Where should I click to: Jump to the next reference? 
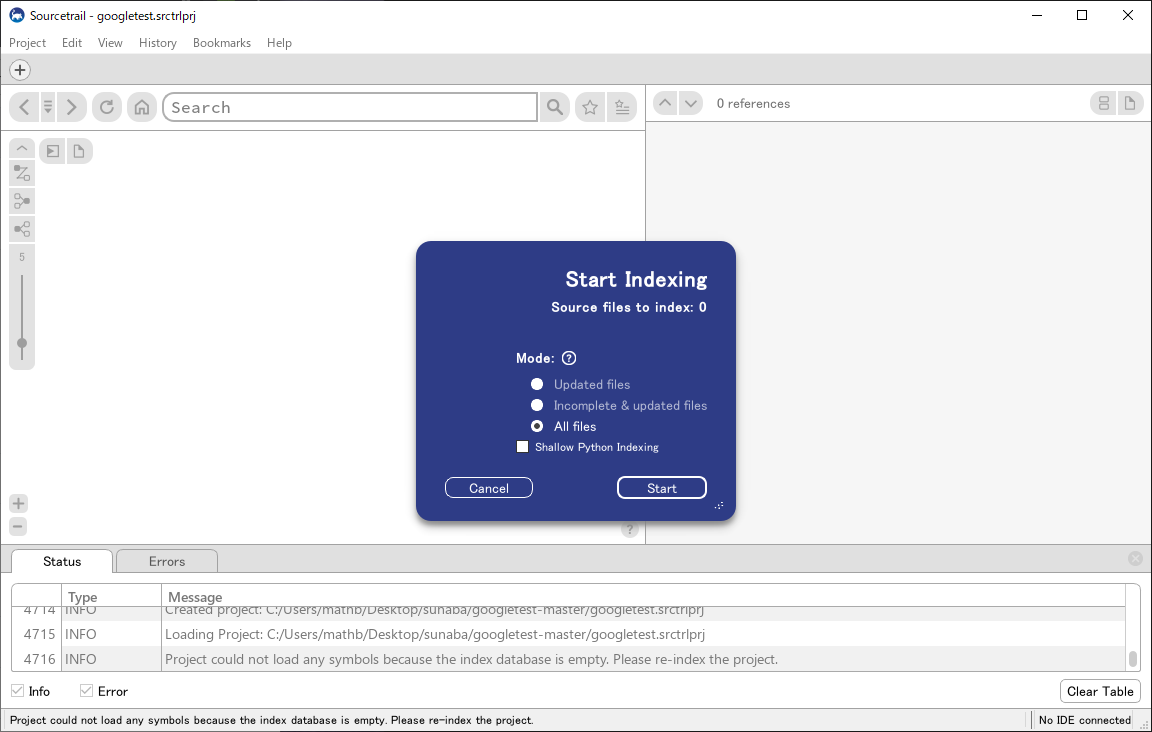[691, 103]
